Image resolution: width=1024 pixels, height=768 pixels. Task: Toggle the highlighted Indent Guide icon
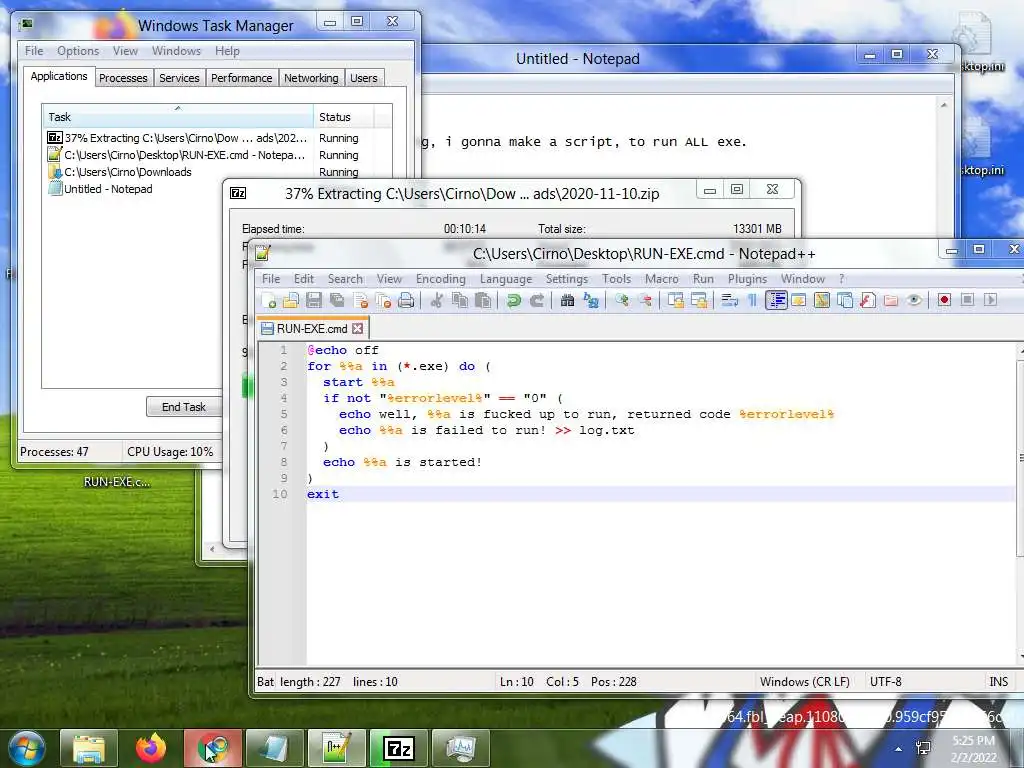click(776, 300)
